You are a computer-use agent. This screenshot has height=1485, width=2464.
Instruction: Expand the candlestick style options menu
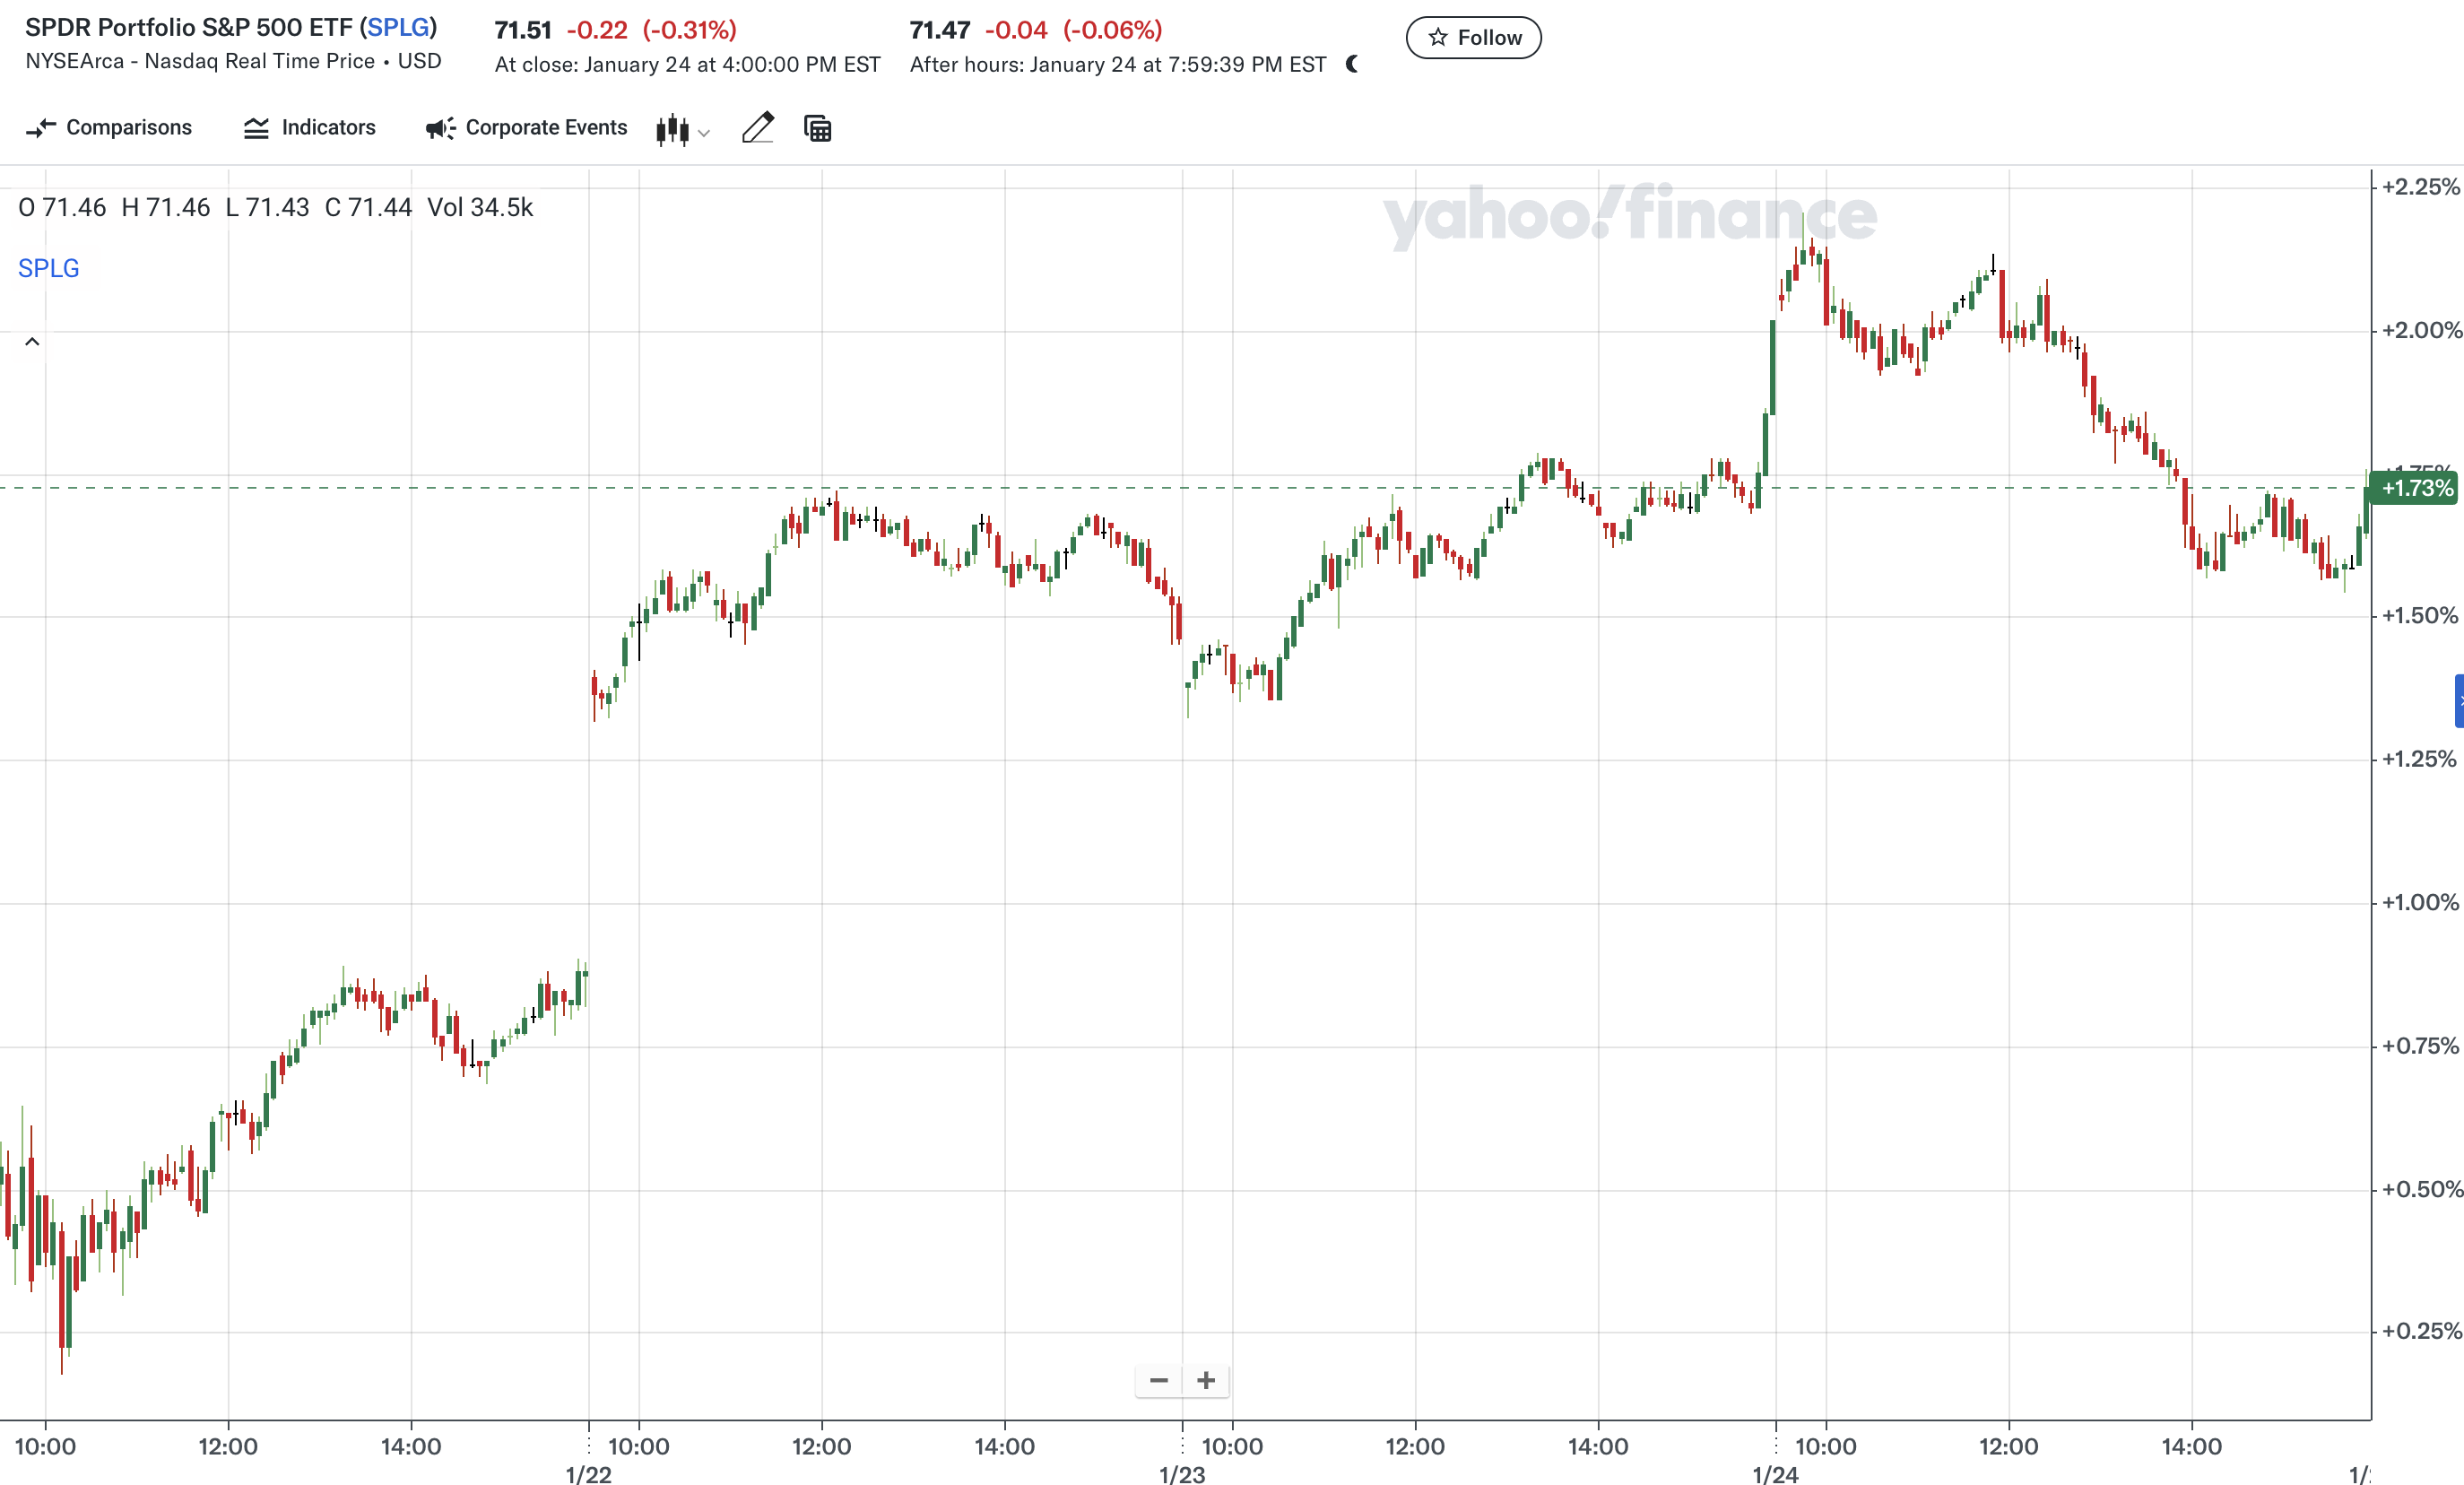click(x=705, y=132)
